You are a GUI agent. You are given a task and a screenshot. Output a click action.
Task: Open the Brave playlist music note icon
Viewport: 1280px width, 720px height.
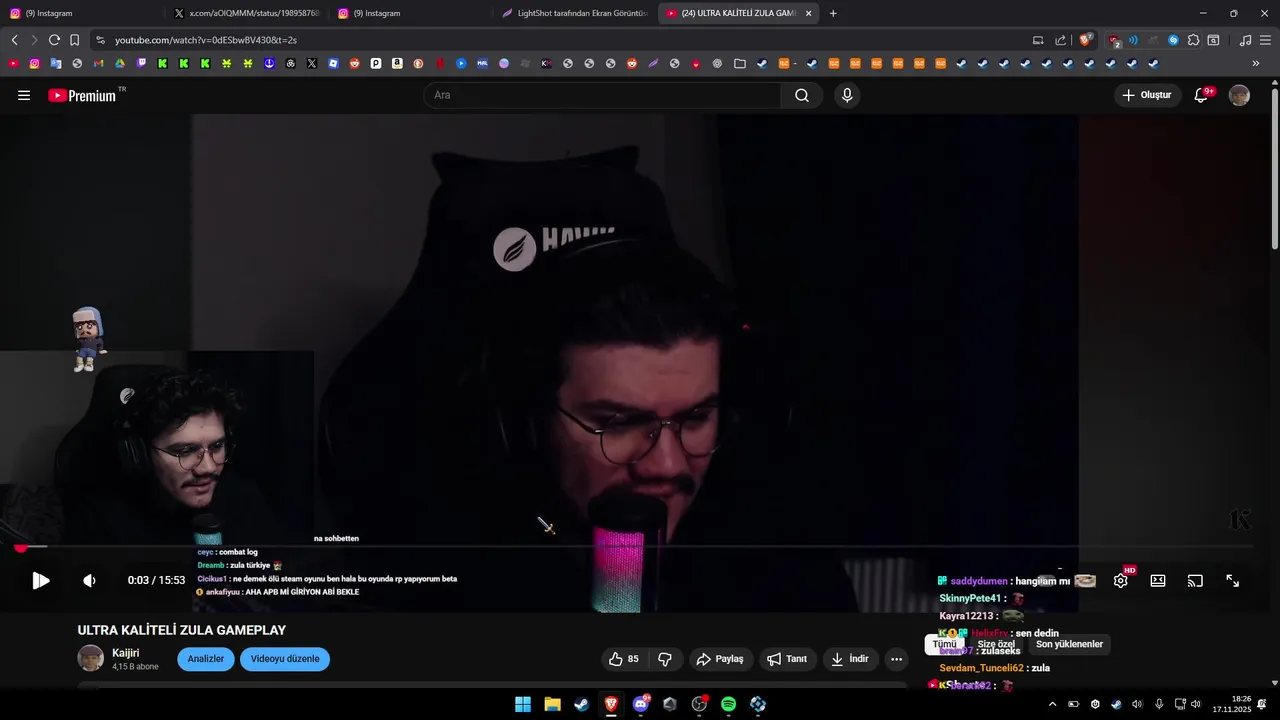tap(1245, 40)
